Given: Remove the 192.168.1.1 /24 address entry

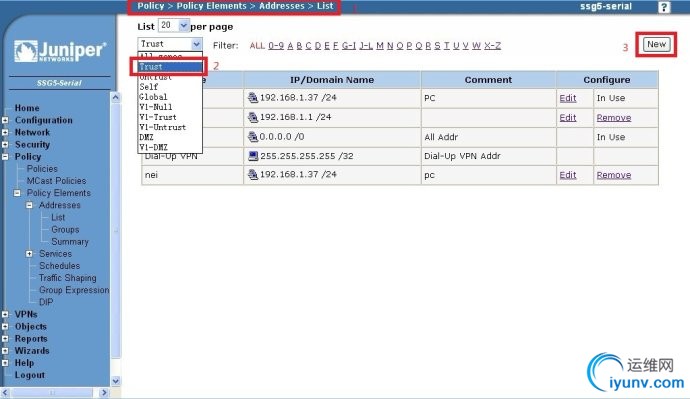Looking at the screenshot, I should coord(614,117).
